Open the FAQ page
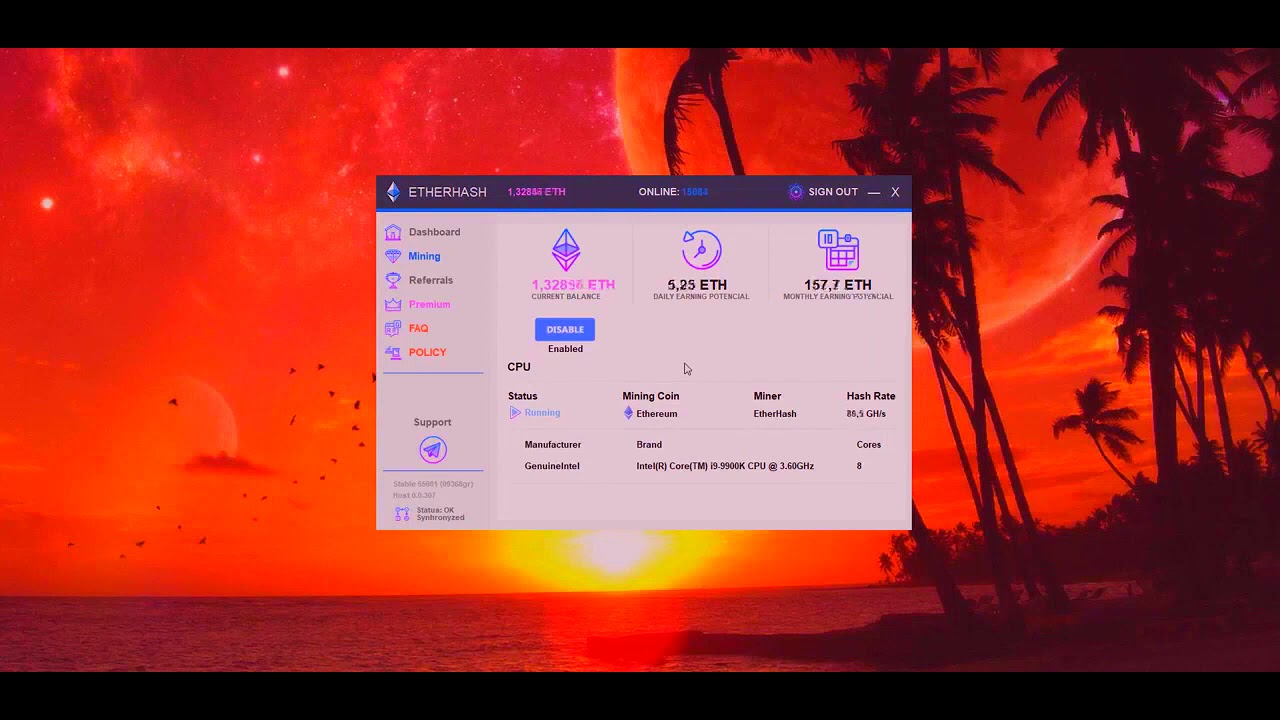1280x720 pixels. 418,328
